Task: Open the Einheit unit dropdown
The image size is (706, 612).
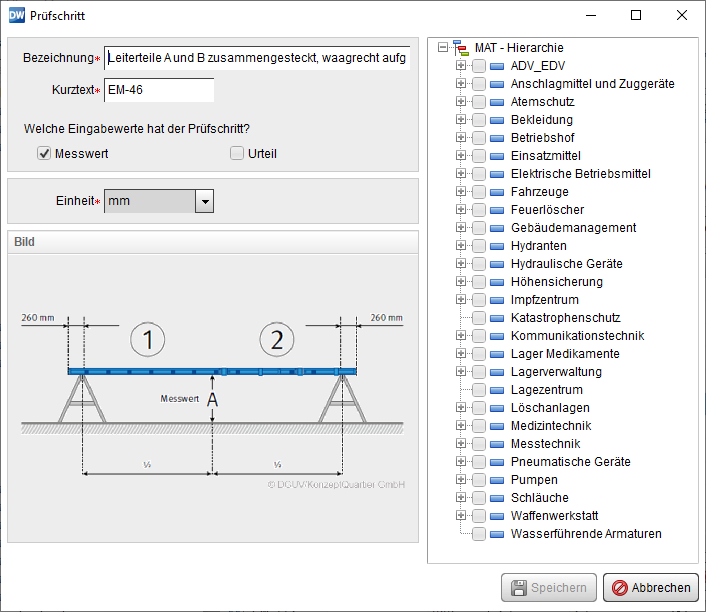Action: point(204,201)
